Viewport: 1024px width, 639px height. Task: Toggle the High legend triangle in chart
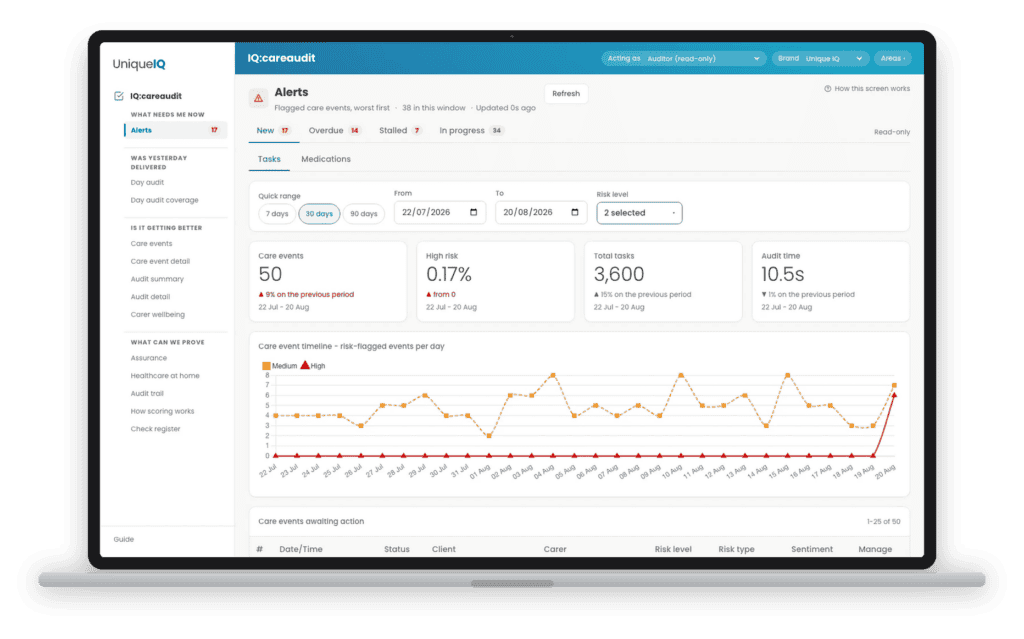305,365
